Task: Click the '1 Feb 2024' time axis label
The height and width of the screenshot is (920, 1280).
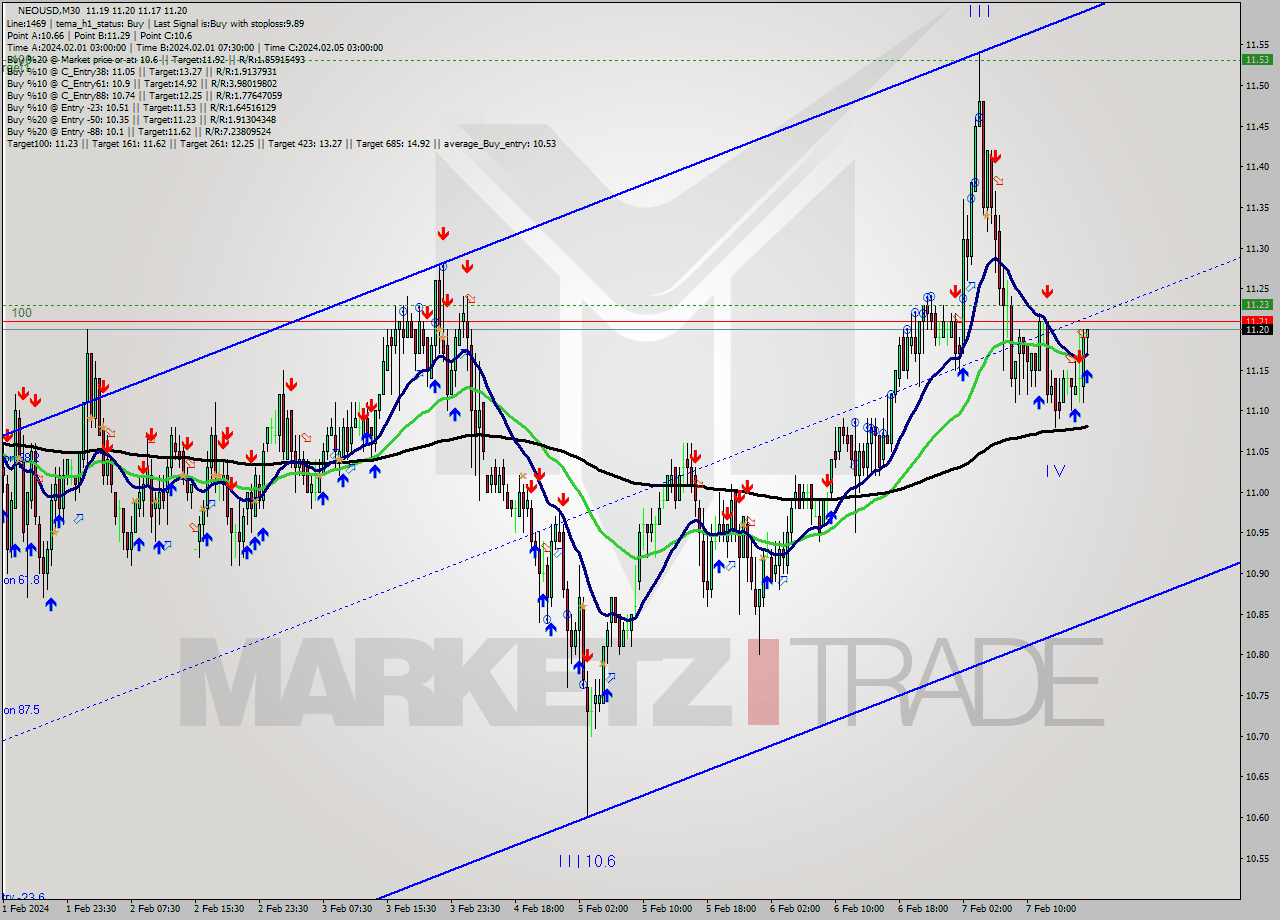Action: 24,909
